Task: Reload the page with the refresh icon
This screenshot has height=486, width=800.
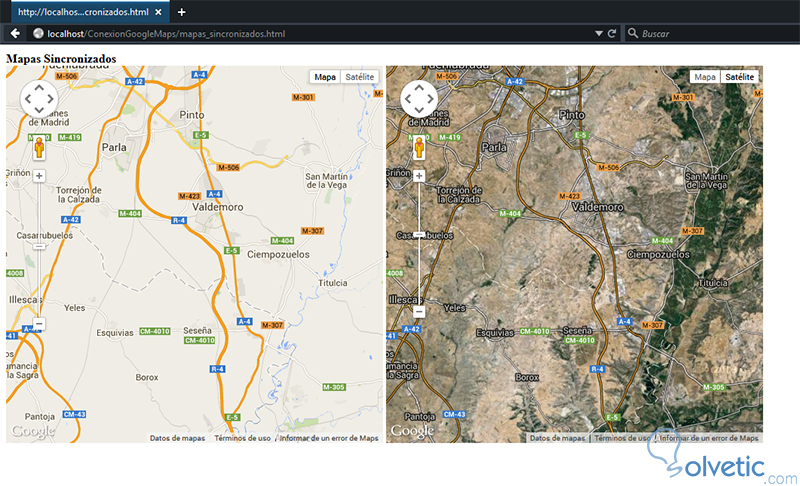Action: tap(612, 34)
